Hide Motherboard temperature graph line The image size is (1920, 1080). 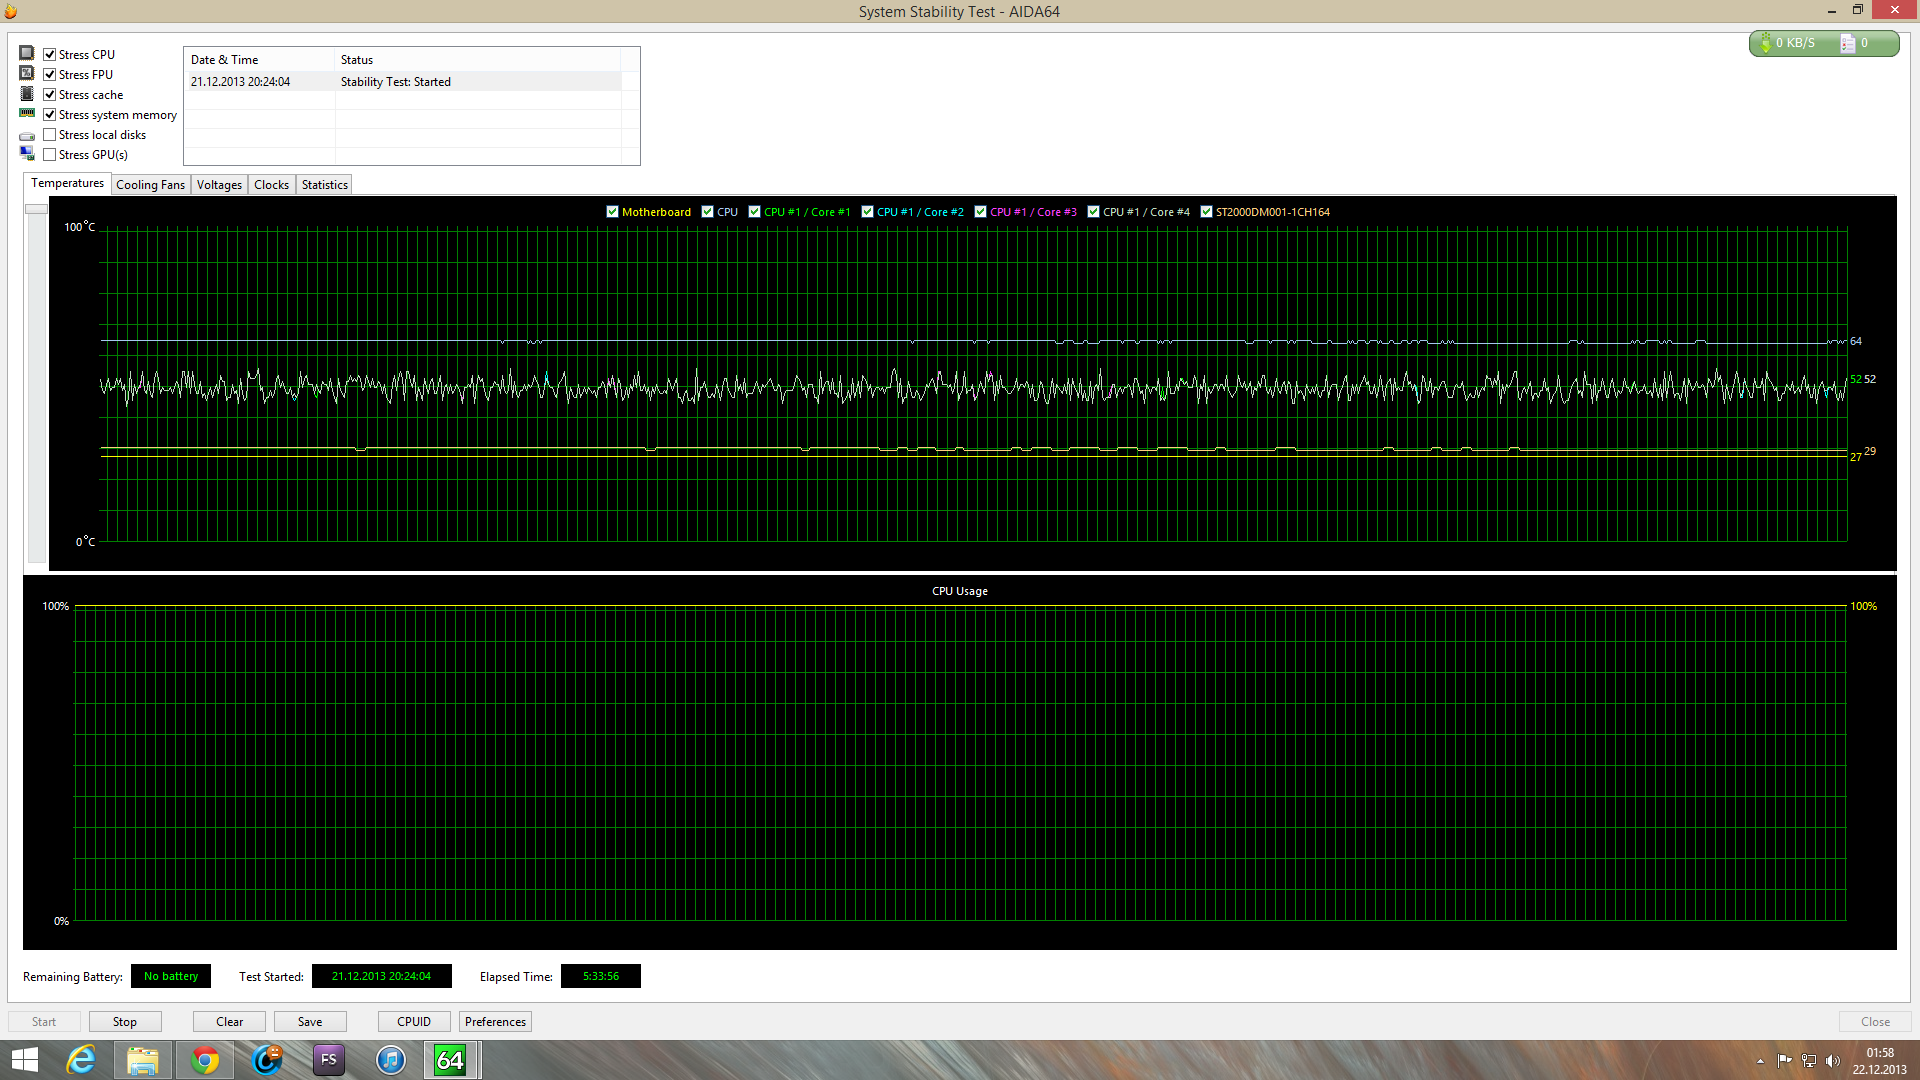click(613, 212)
